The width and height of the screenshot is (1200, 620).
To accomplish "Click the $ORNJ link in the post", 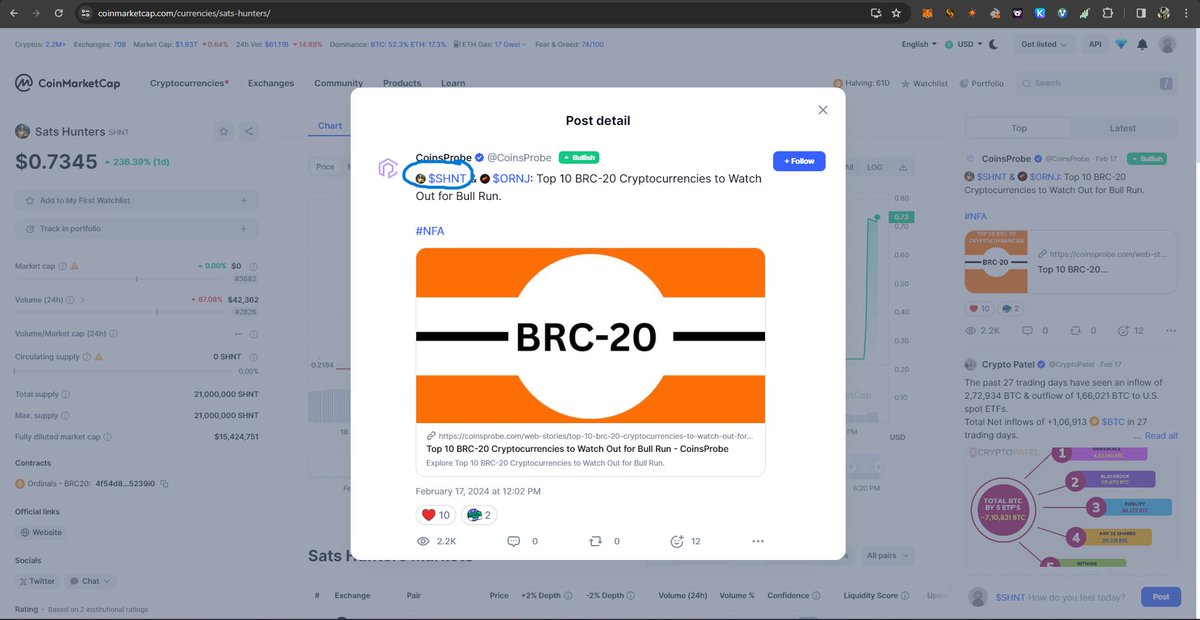I will pyautogui.click(x=512, y=178).
